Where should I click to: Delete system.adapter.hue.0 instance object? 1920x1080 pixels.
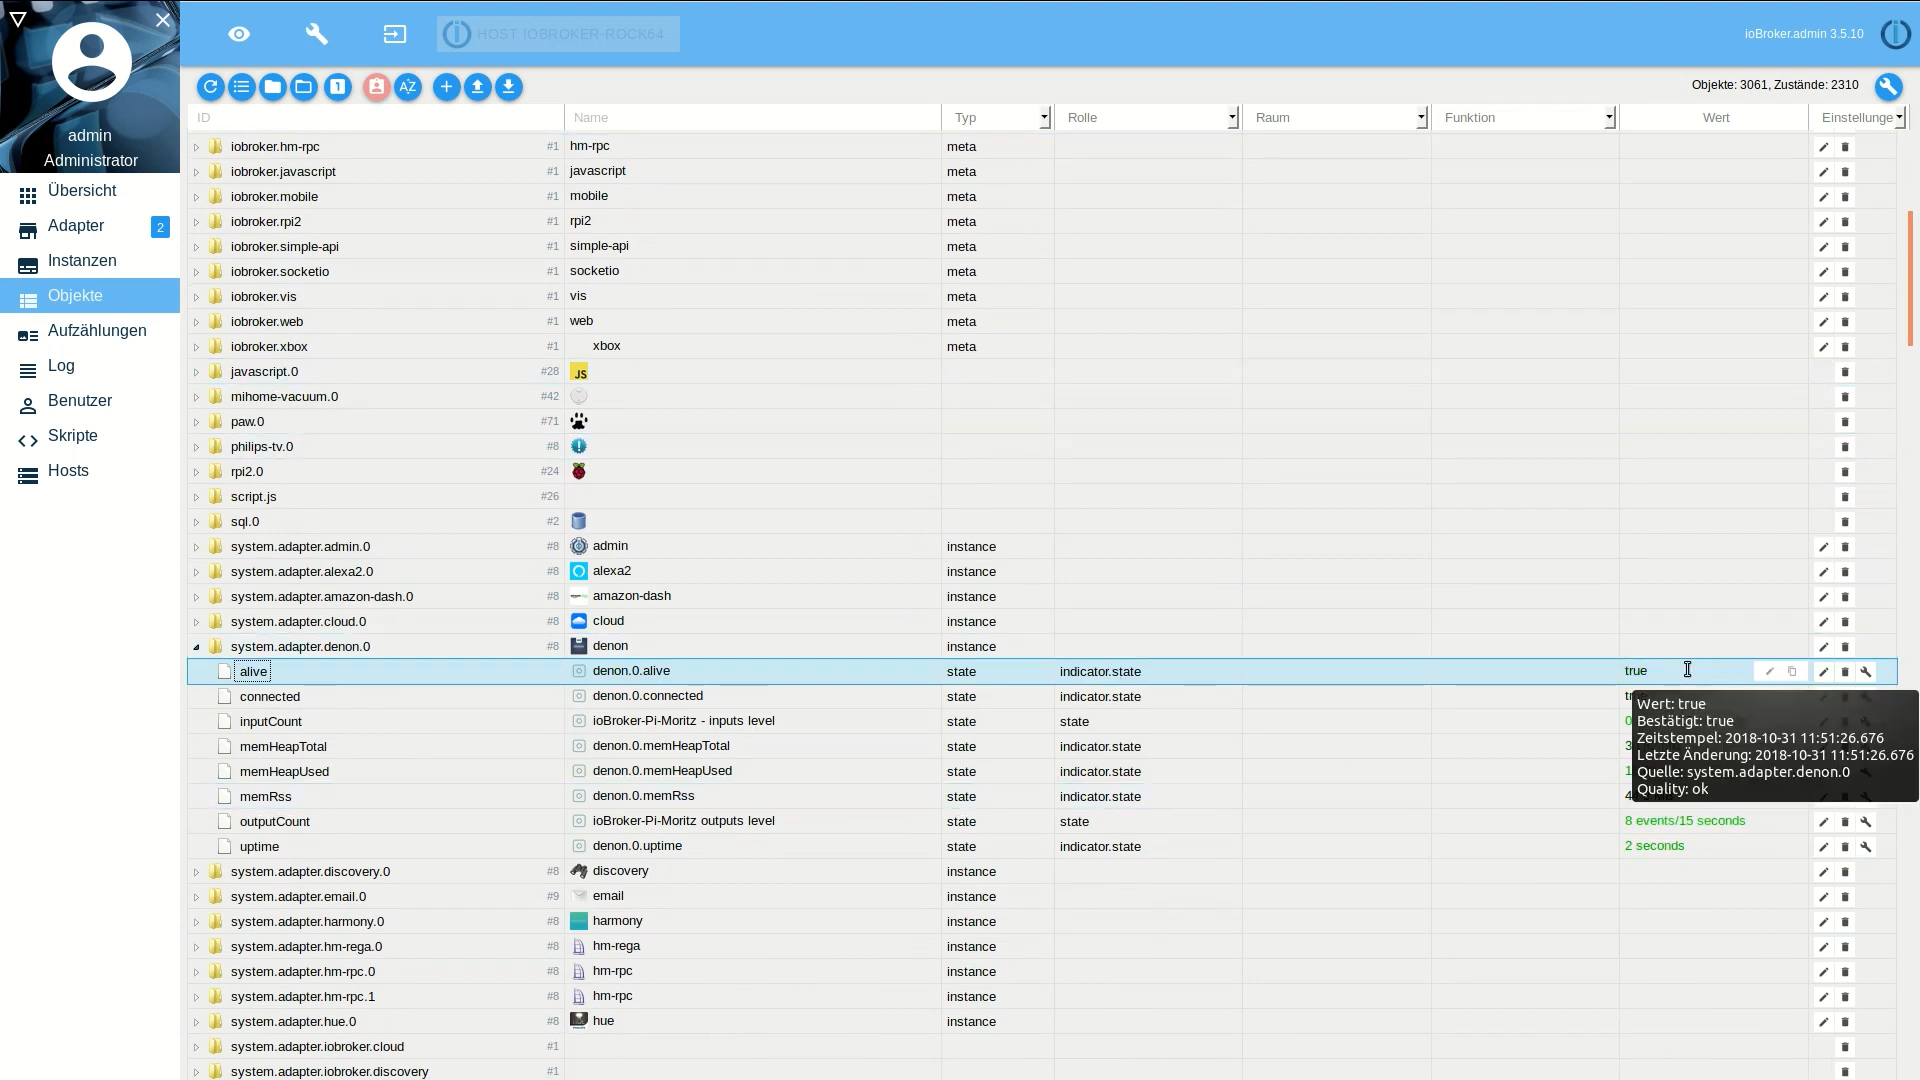pos(1845,1022)
